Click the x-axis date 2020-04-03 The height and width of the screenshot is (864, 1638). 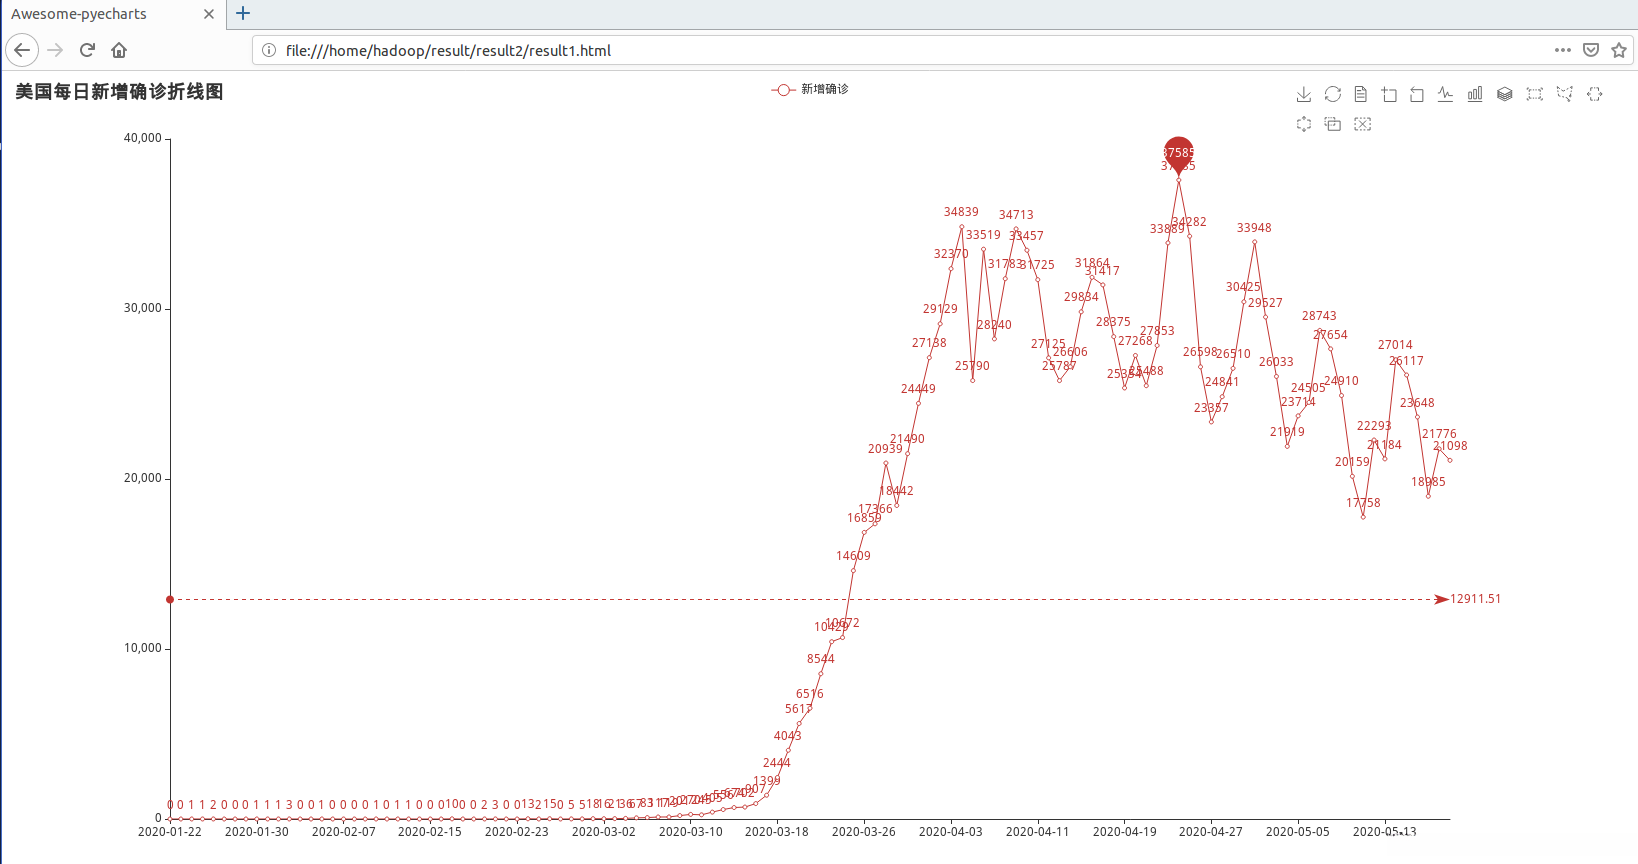[951, 832]
